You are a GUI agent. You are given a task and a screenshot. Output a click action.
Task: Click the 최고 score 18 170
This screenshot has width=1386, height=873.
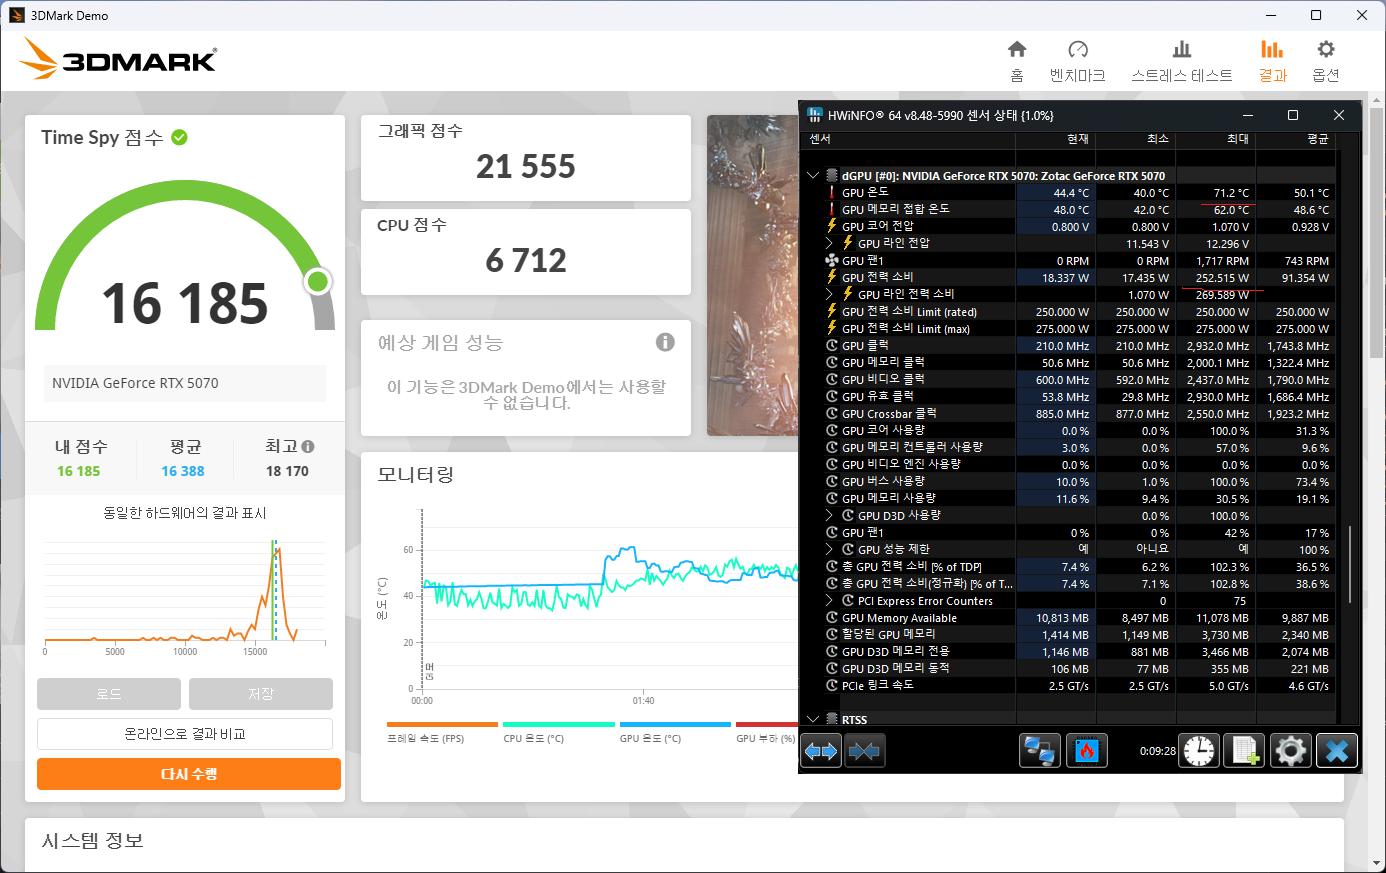pos(287,471)
